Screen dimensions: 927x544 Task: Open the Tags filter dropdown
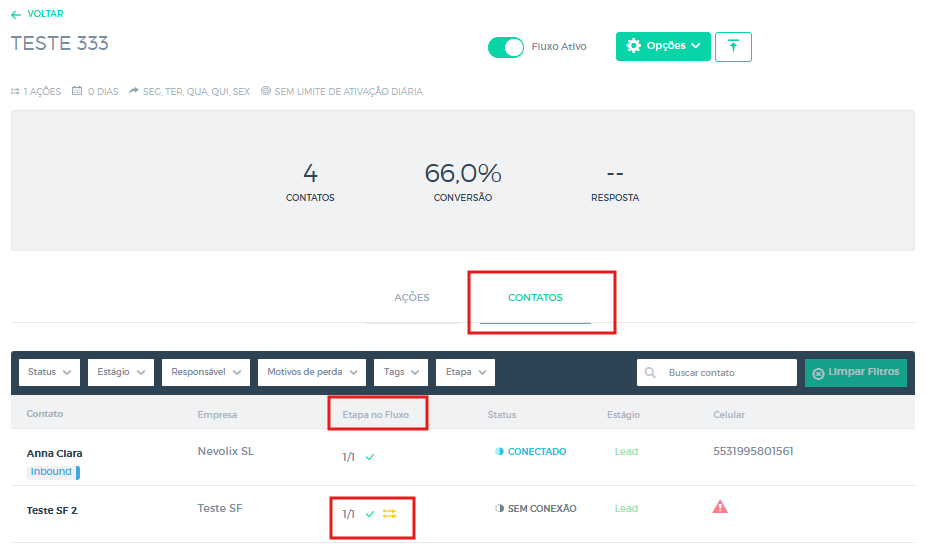click(402, 372)
